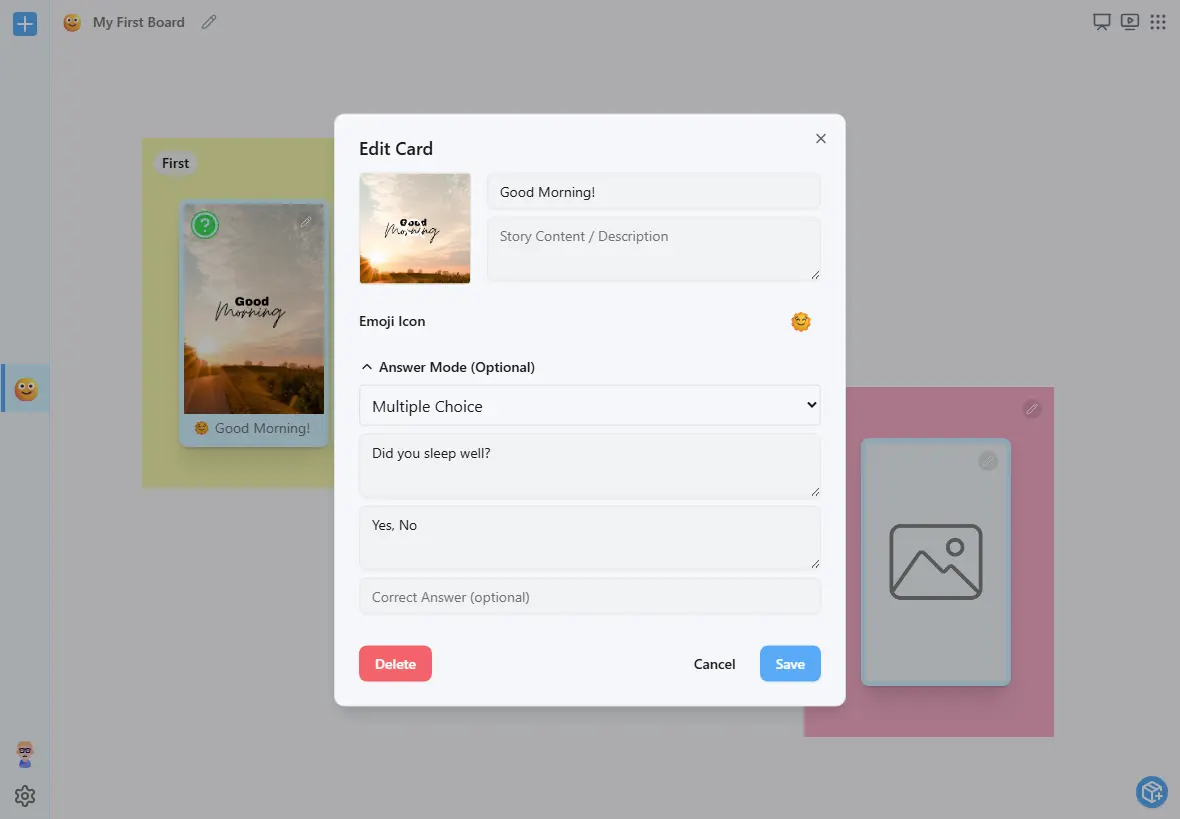Click edit pencil on Good Morning card

[306, 222]
